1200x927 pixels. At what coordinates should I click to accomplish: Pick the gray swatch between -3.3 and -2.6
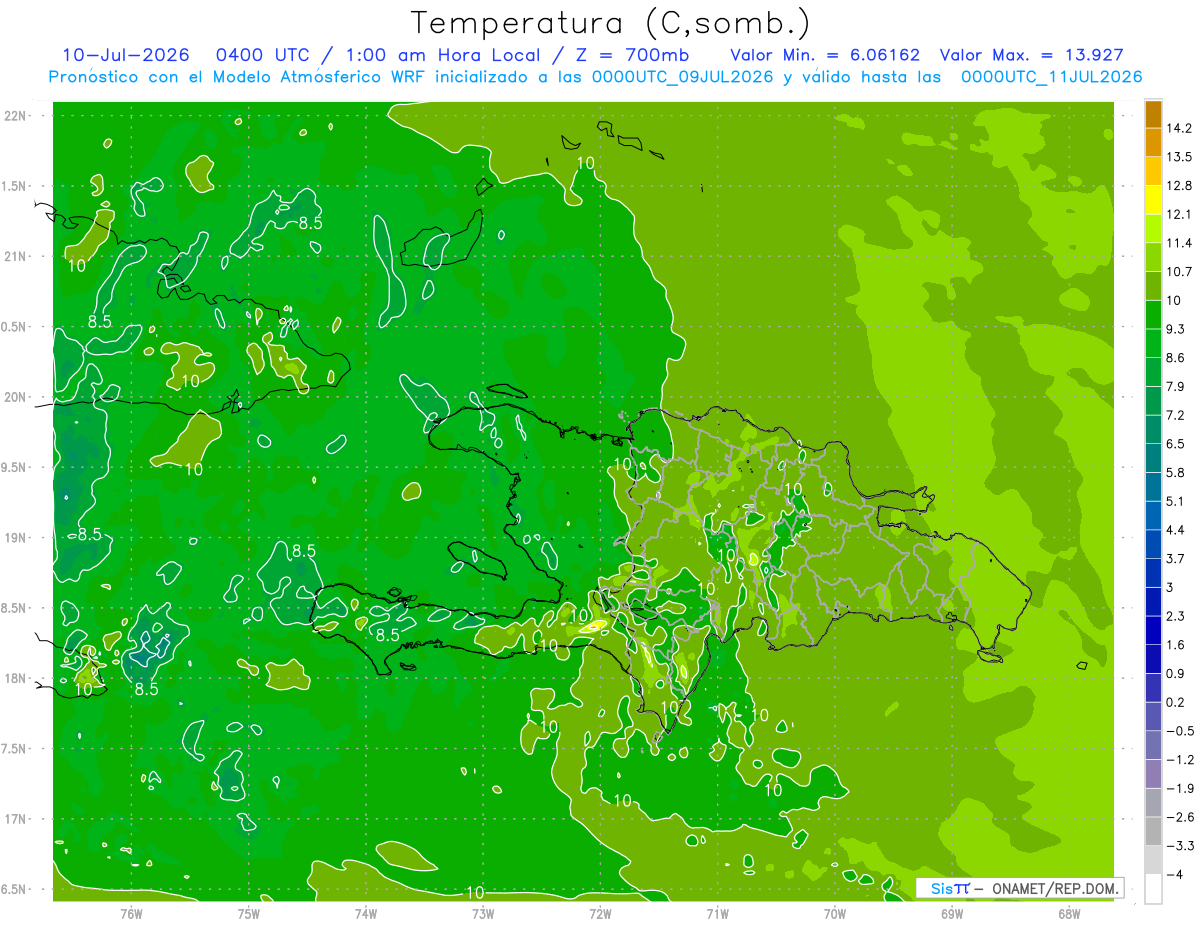pos(1153,831)
